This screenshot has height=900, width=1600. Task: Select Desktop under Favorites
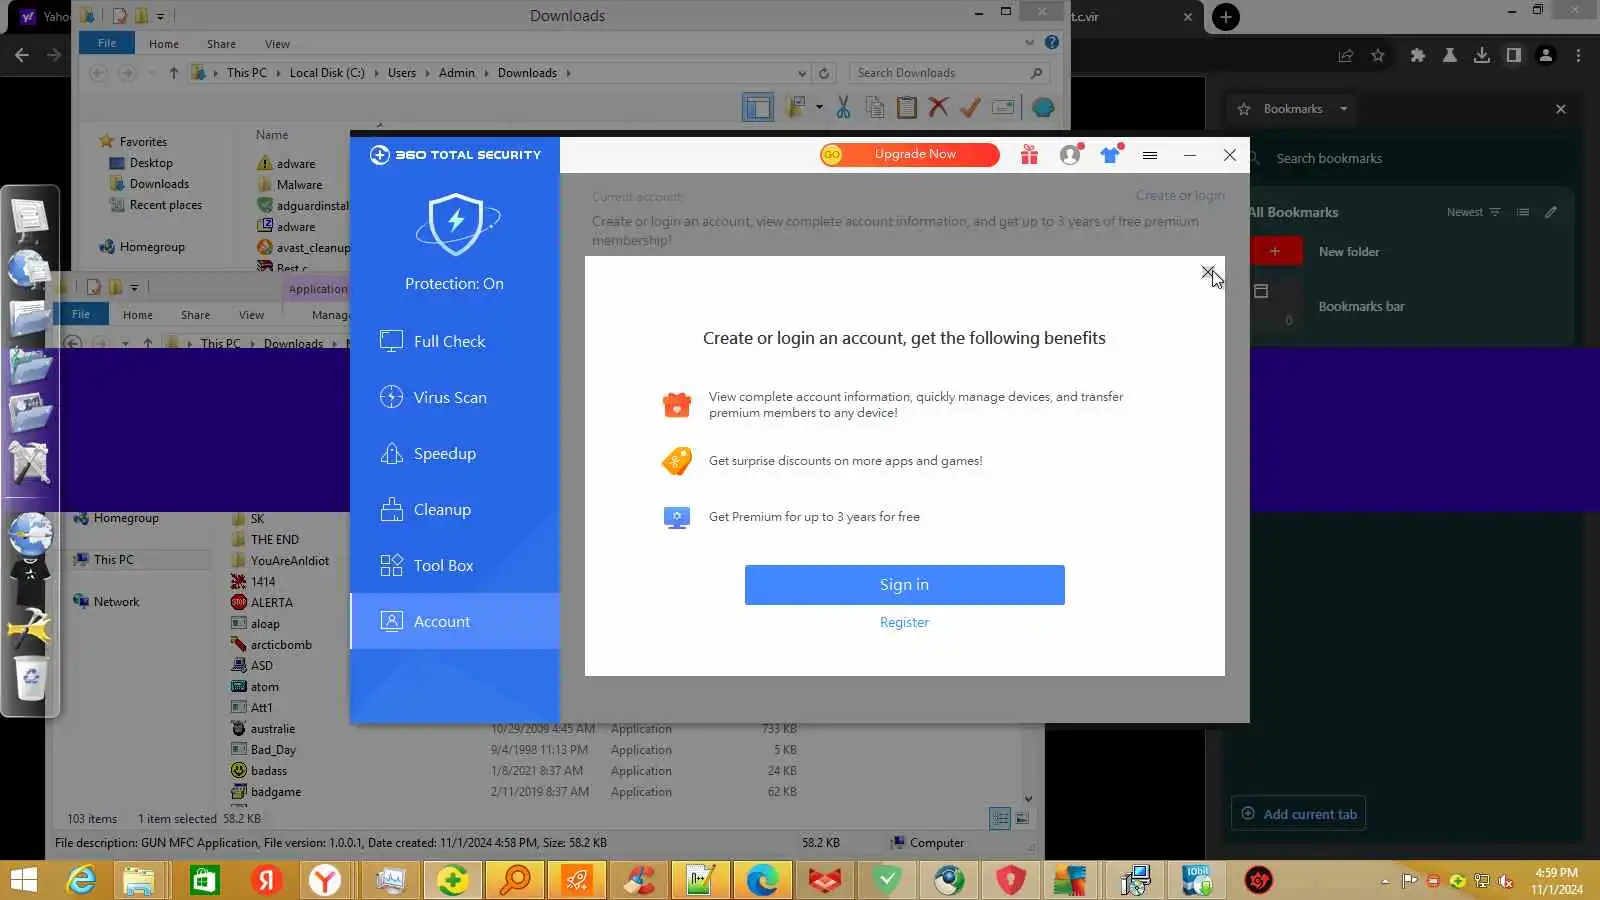pyautogui.click(x=151, y=163)
